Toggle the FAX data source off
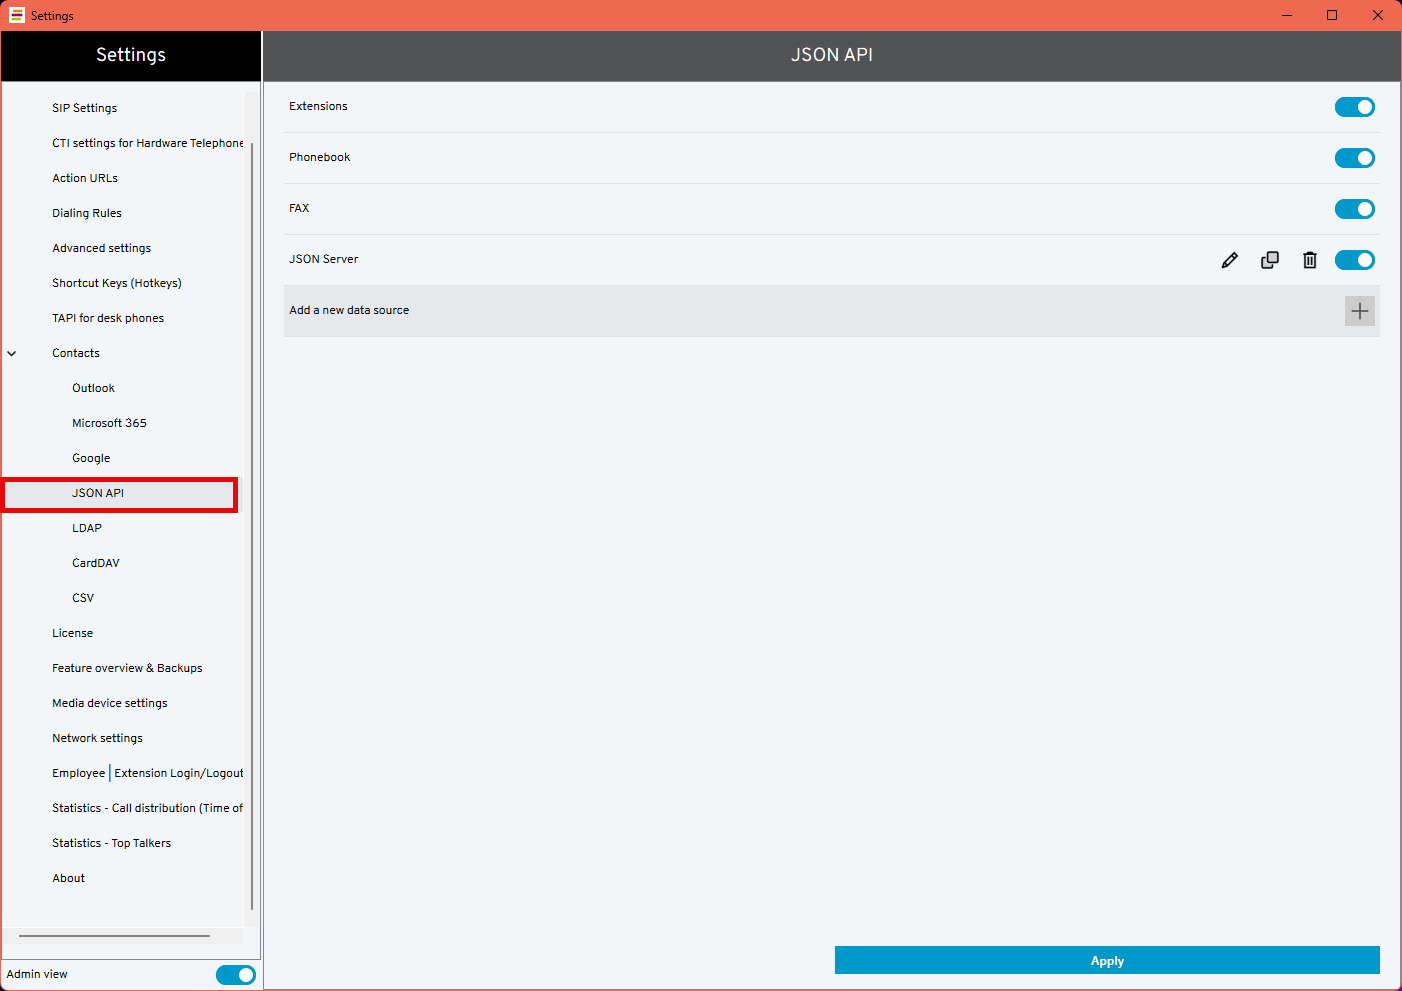The width and height of the screenshot is (1402, 991). [x=1354, y=209]
